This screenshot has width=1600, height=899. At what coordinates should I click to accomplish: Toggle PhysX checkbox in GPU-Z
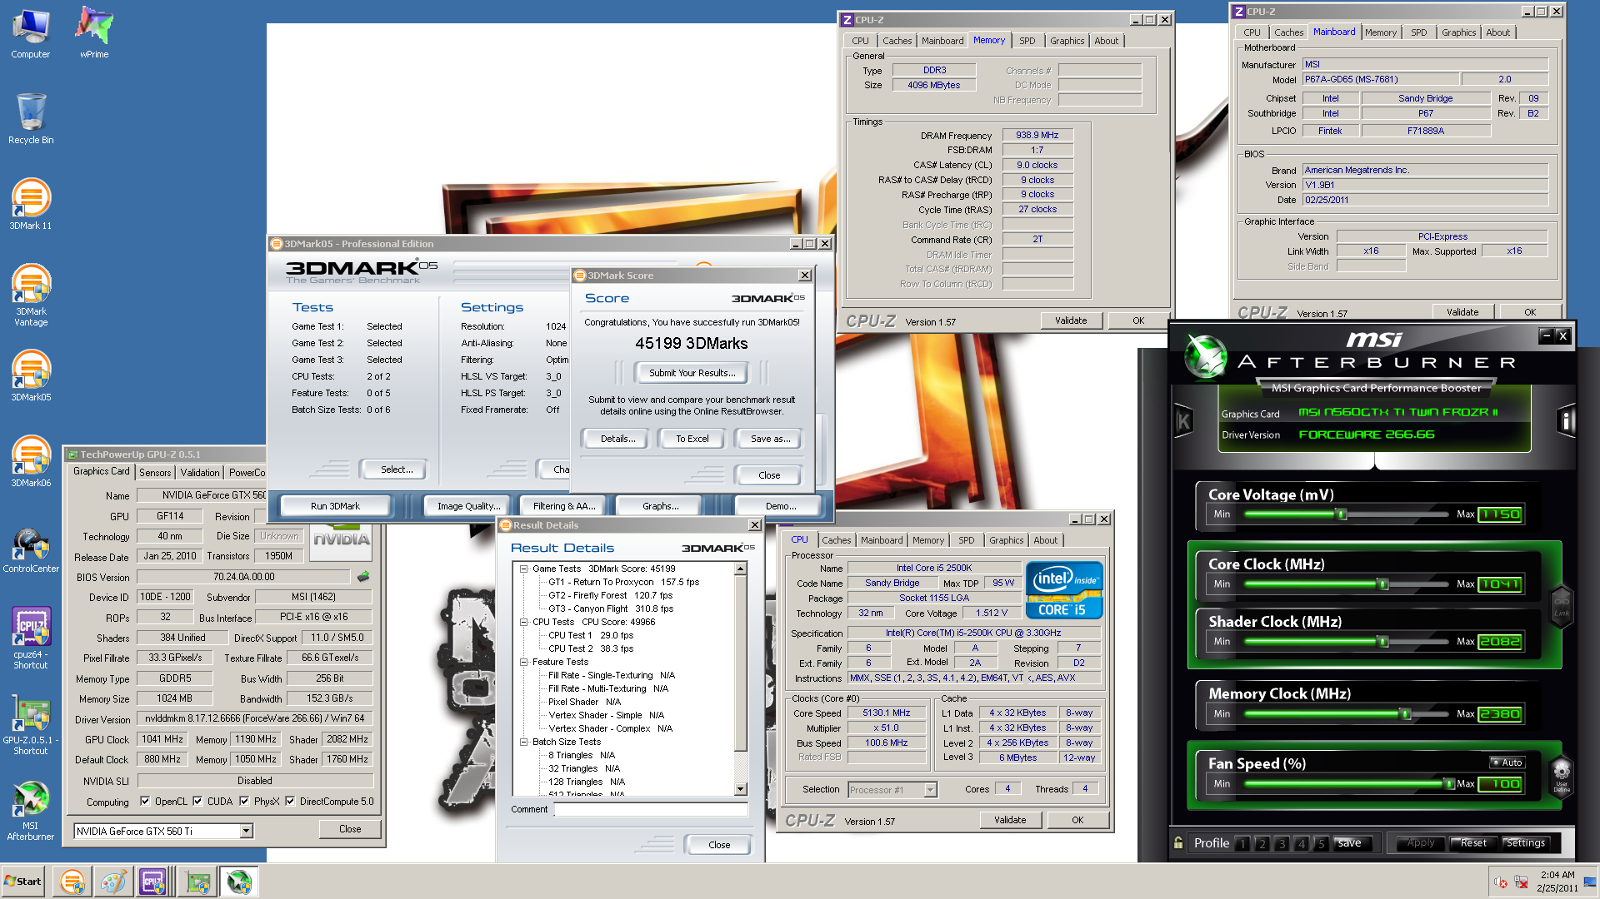244,801
